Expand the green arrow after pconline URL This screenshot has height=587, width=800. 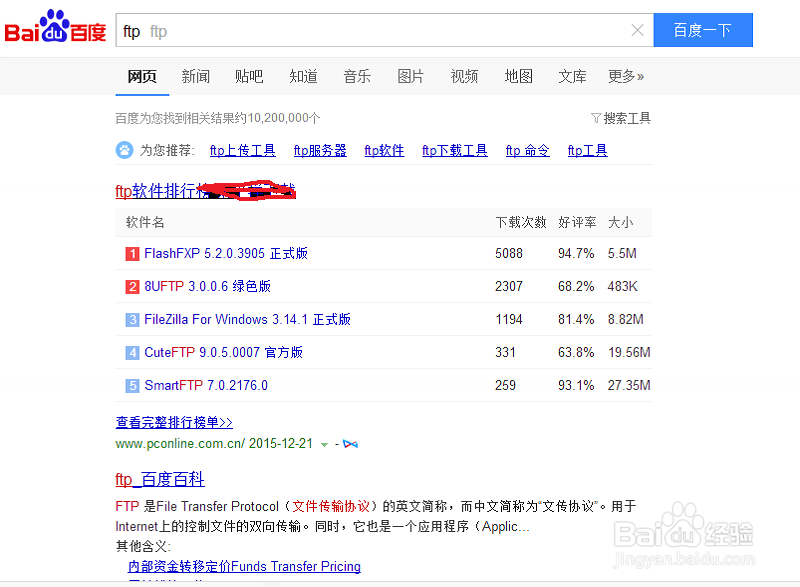pos(324,445)
